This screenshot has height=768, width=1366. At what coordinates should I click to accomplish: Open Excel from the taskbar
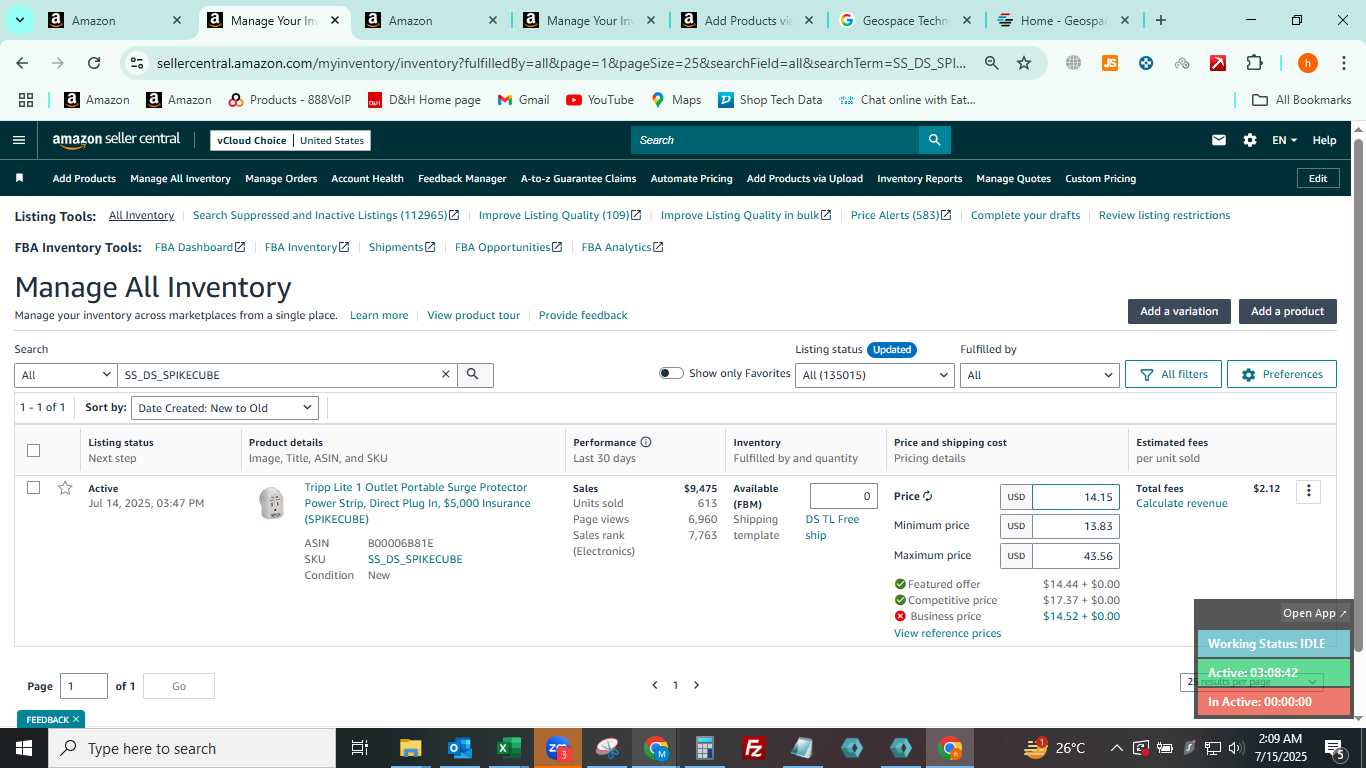(508, 748)
